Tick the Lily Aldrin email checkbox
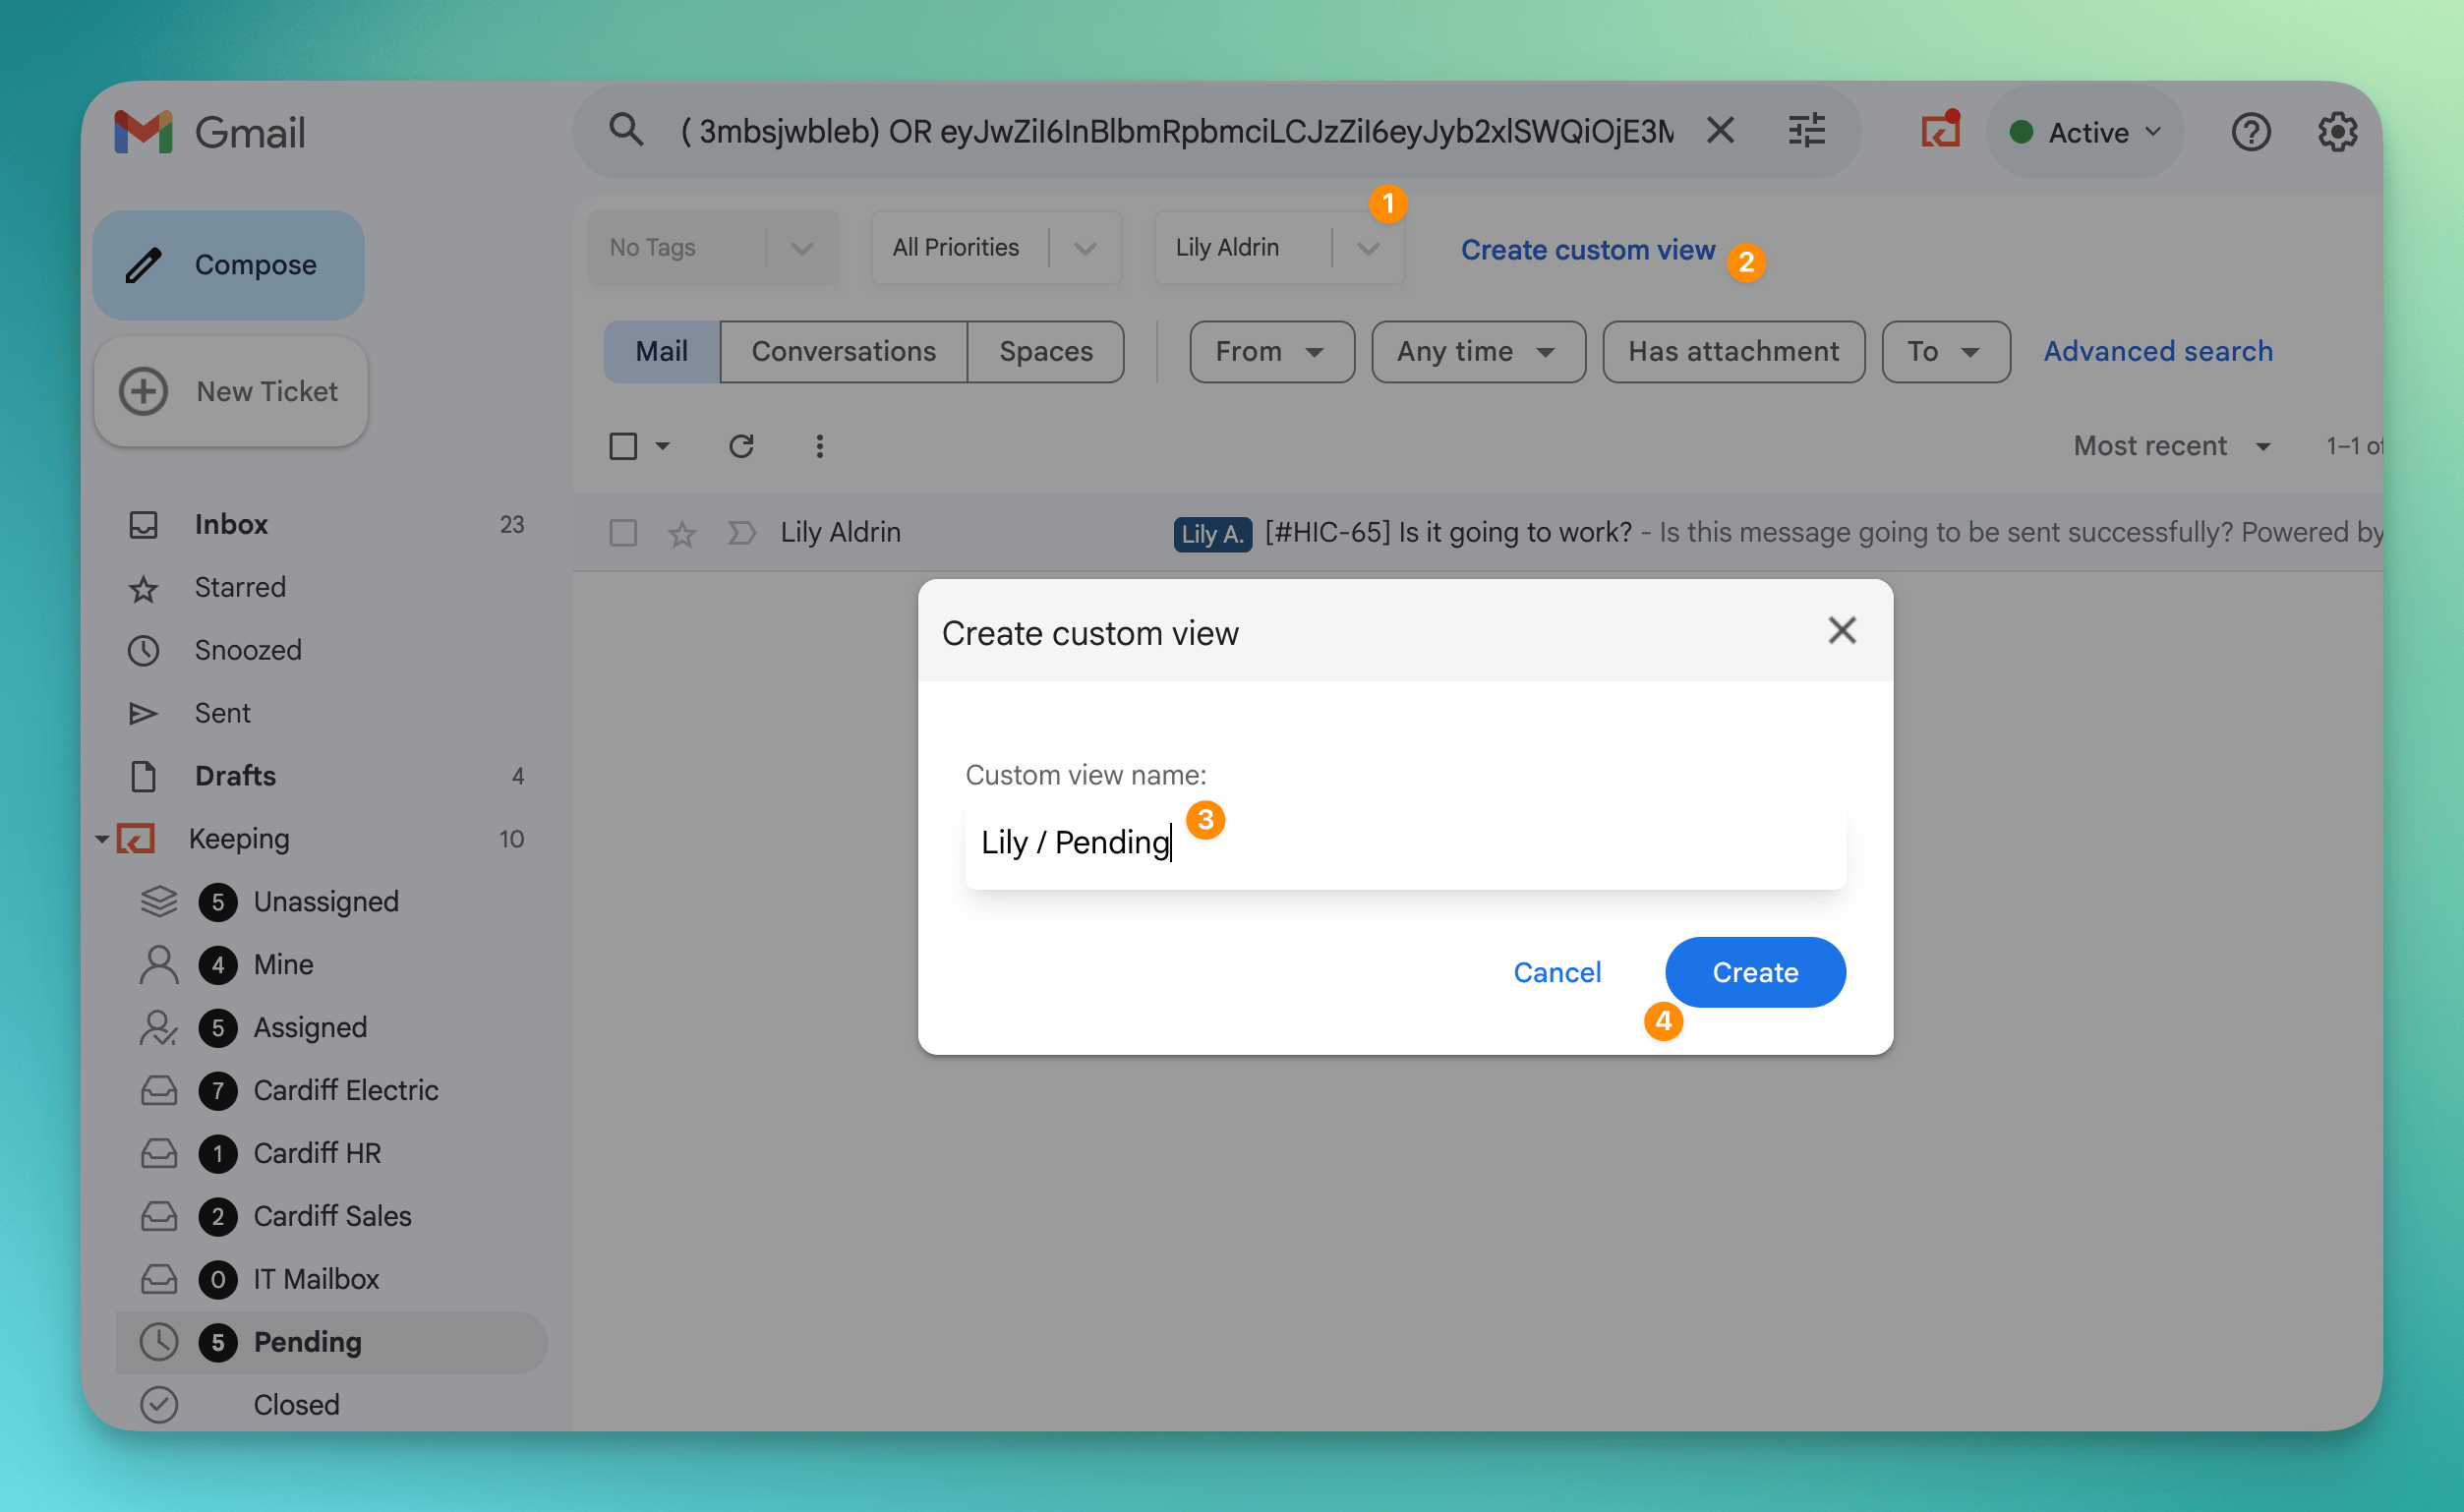This screenshot has width=2464, height=1512. click(623, 533)
